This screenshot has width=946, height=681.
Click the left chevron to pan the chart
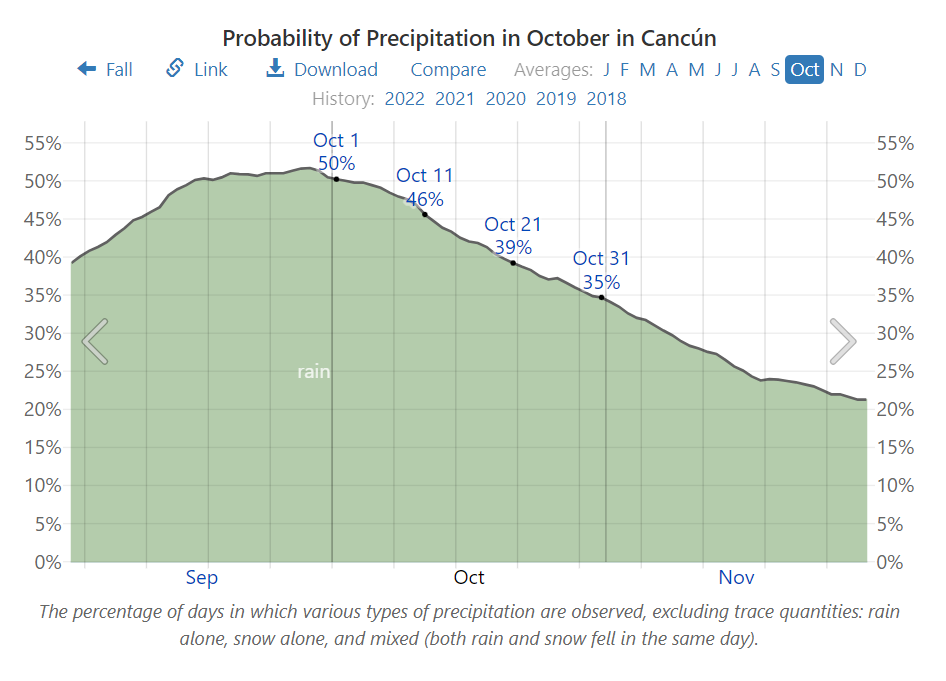pyautogui.click(x=94, y=341)
